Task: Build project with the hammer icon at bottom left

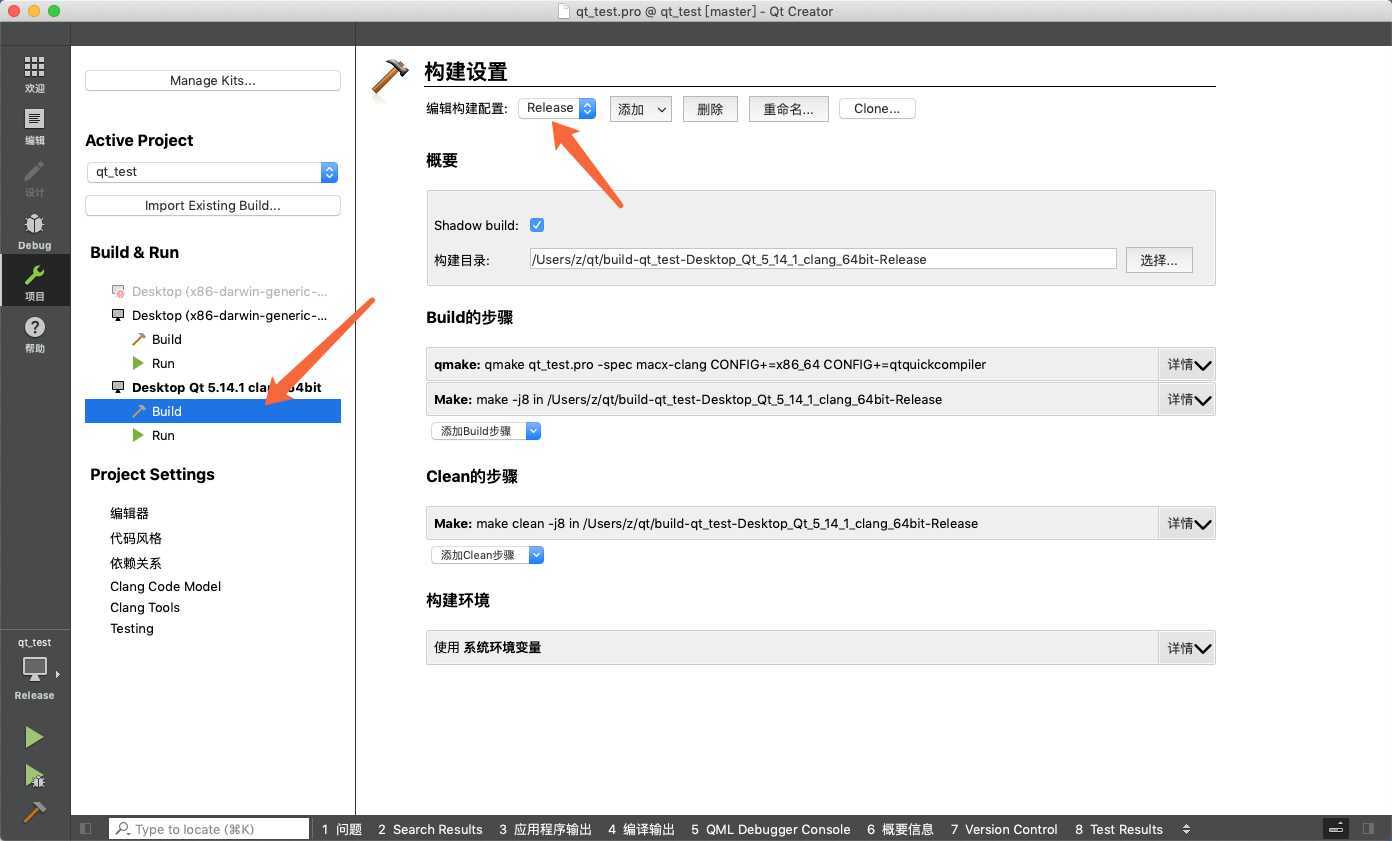Action: point(34,811)
